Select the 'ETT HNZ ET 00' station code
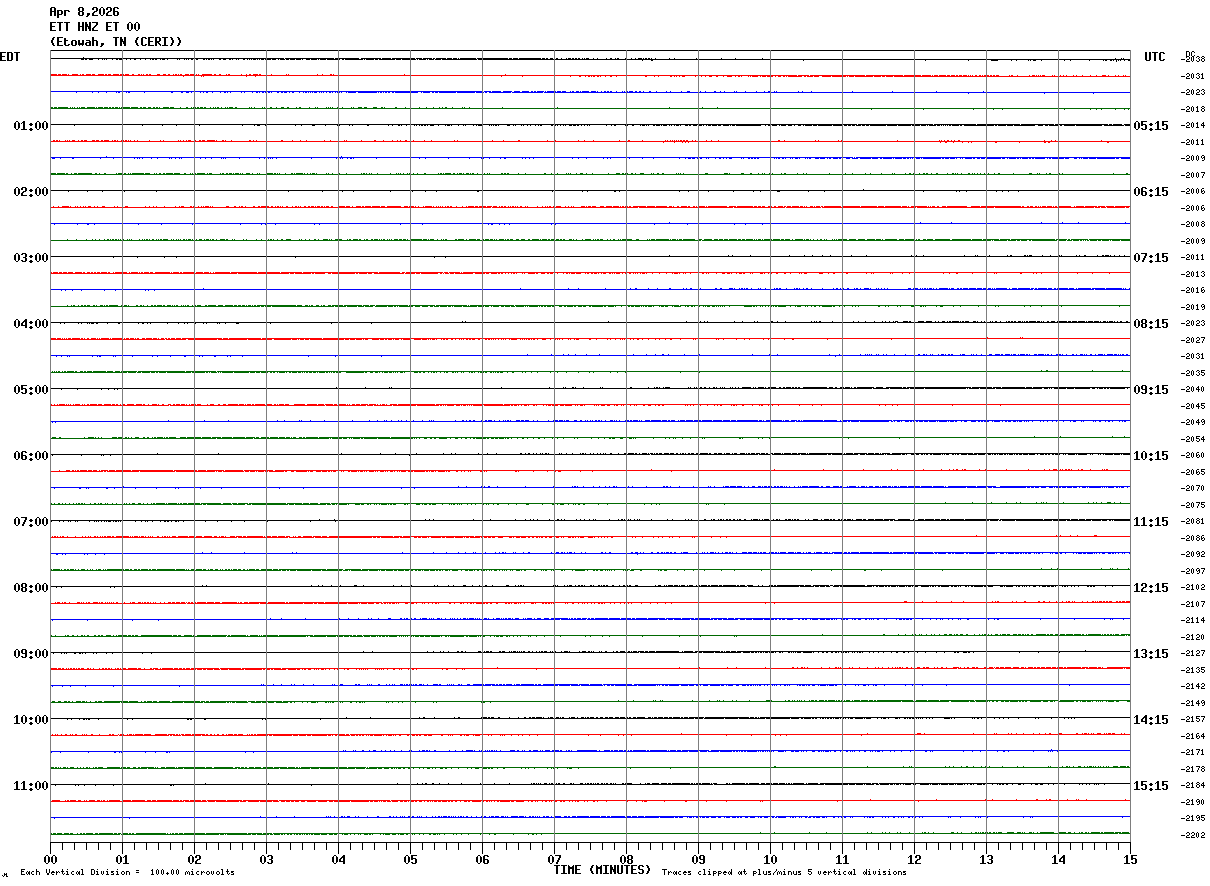Image resolution: width=1210 pixels, height=886 pixels. click(95, 27)
